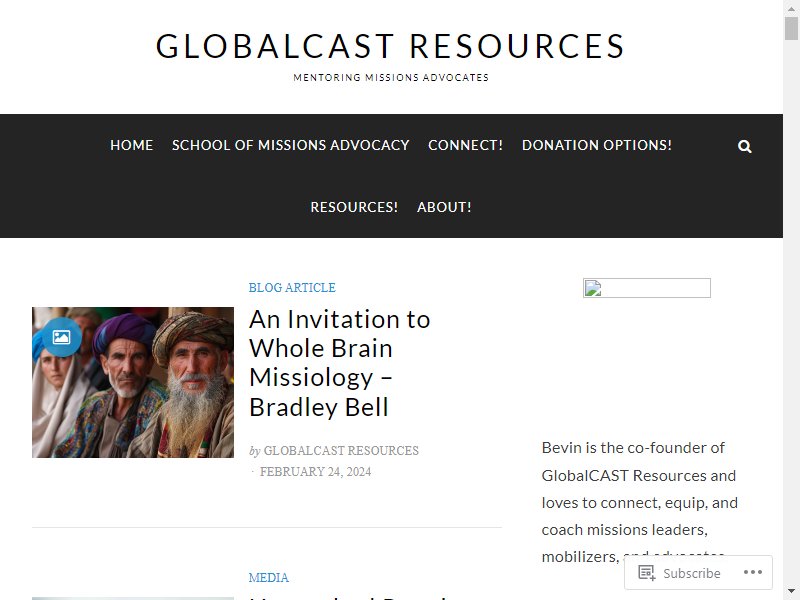Screen dimensions: 800x600
Task: Click the image post format icon
Action: [61, 337]
